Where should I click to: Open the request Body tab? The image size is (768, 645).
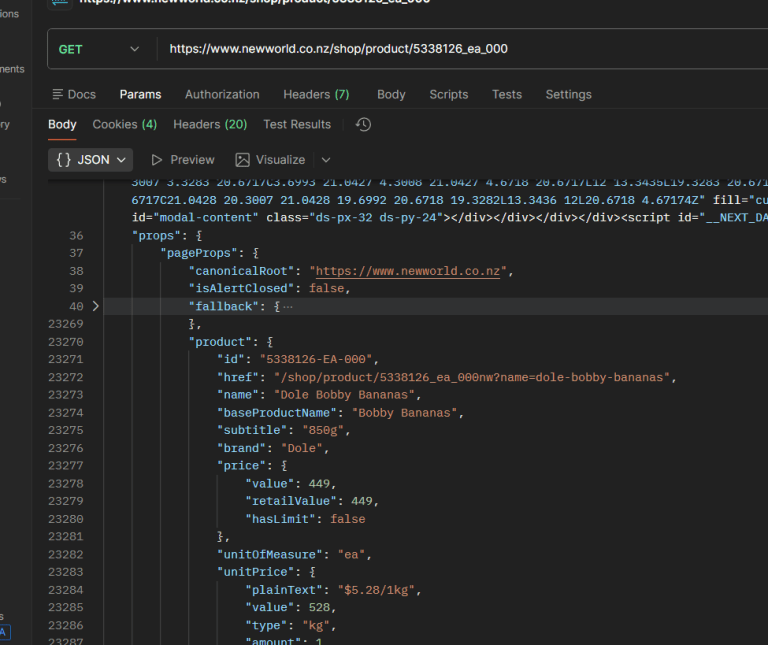click(x=391, y=94)
